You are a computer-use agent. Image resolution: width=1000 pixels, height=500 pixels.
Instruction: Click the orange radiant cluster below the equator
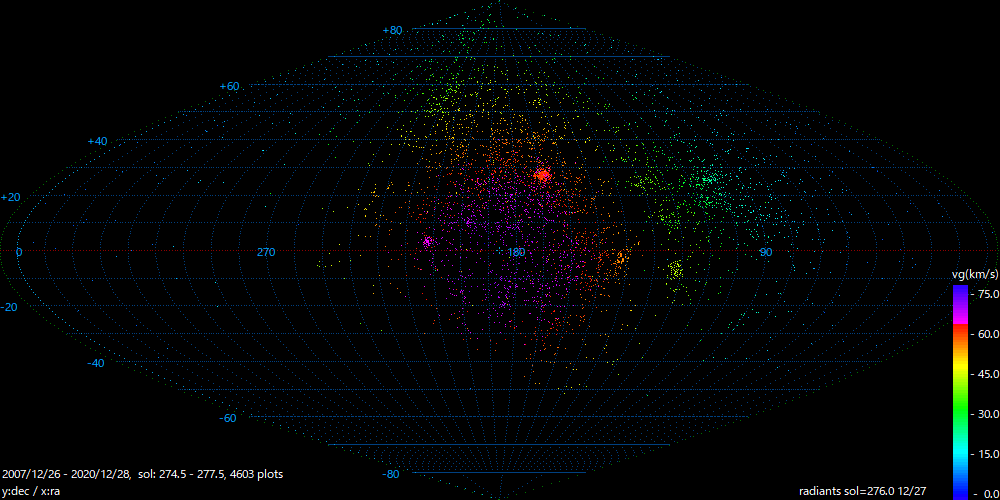(x=619, y=259)
